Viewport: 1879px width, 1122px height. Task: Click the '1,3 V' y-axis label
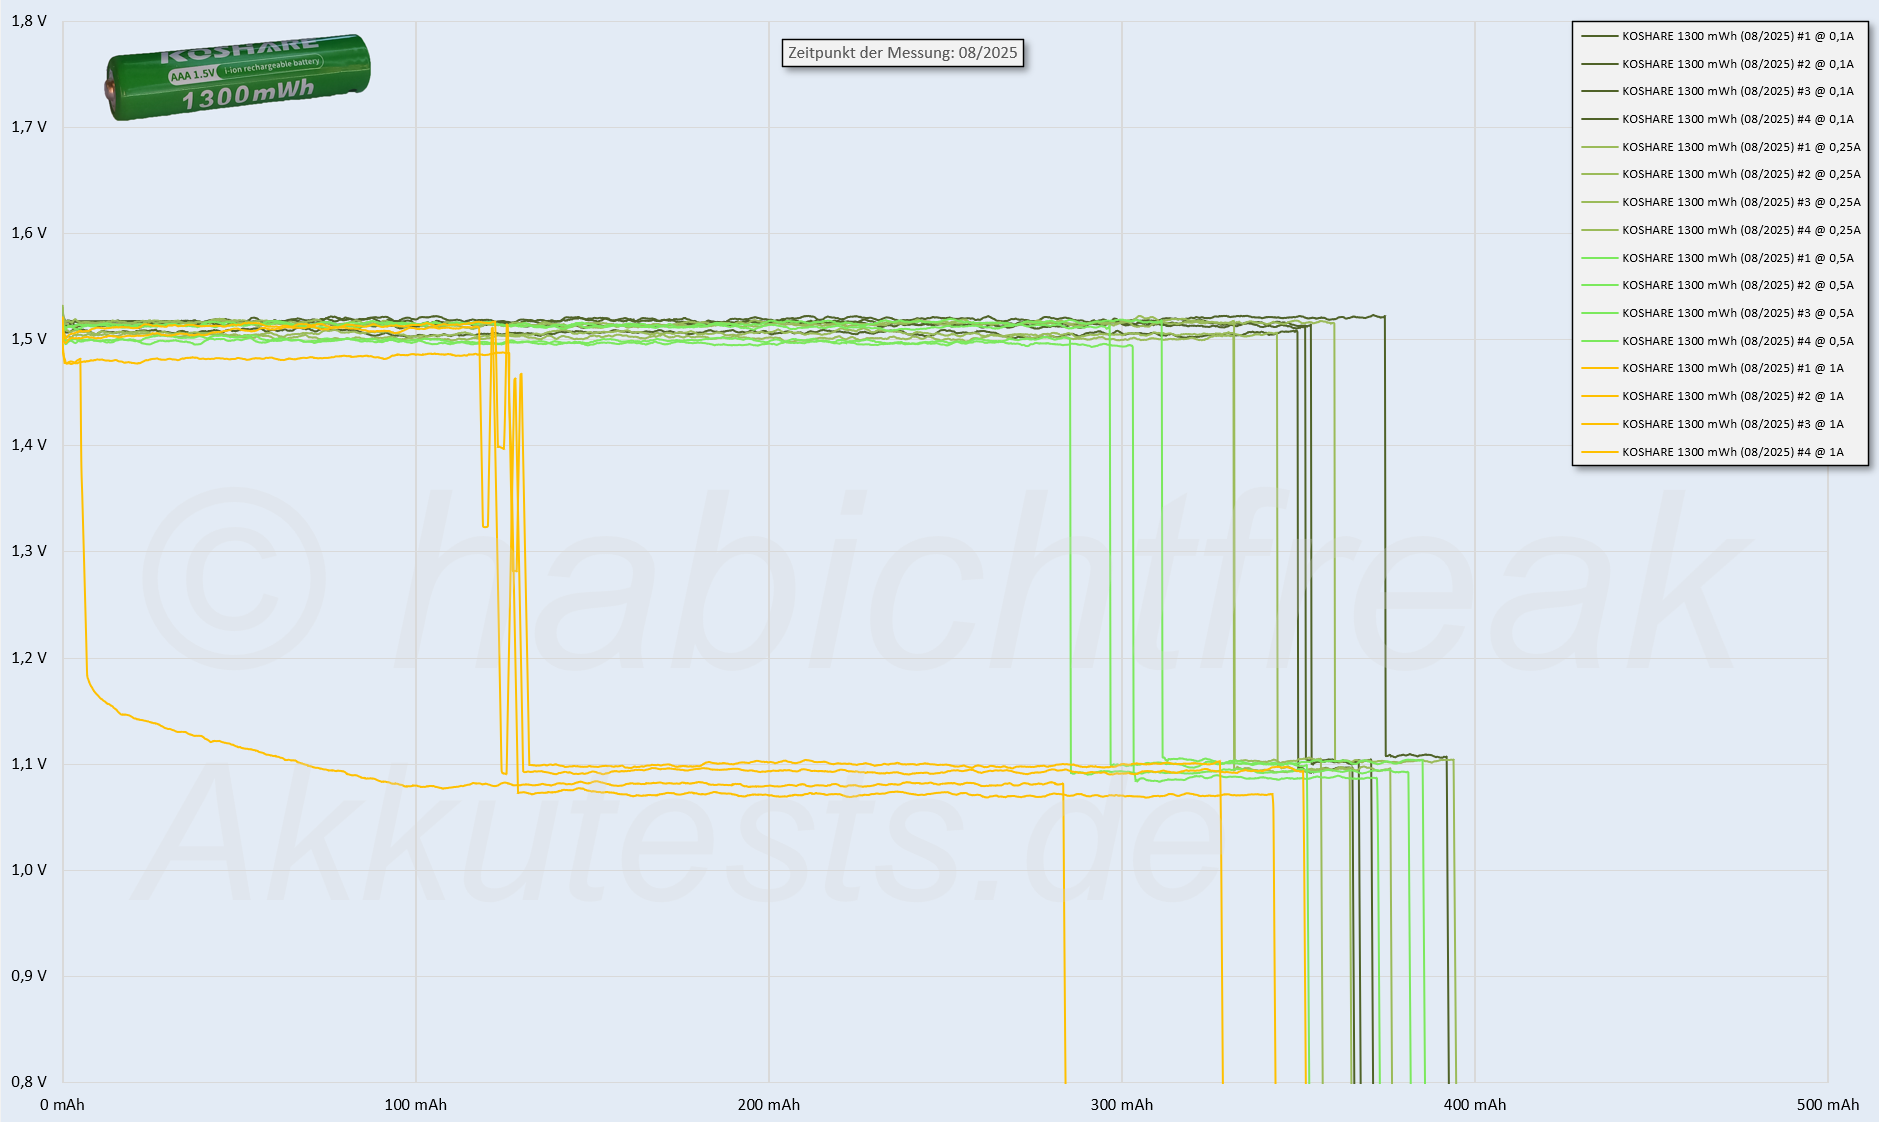pyautogui.click(x=29, y=551)
